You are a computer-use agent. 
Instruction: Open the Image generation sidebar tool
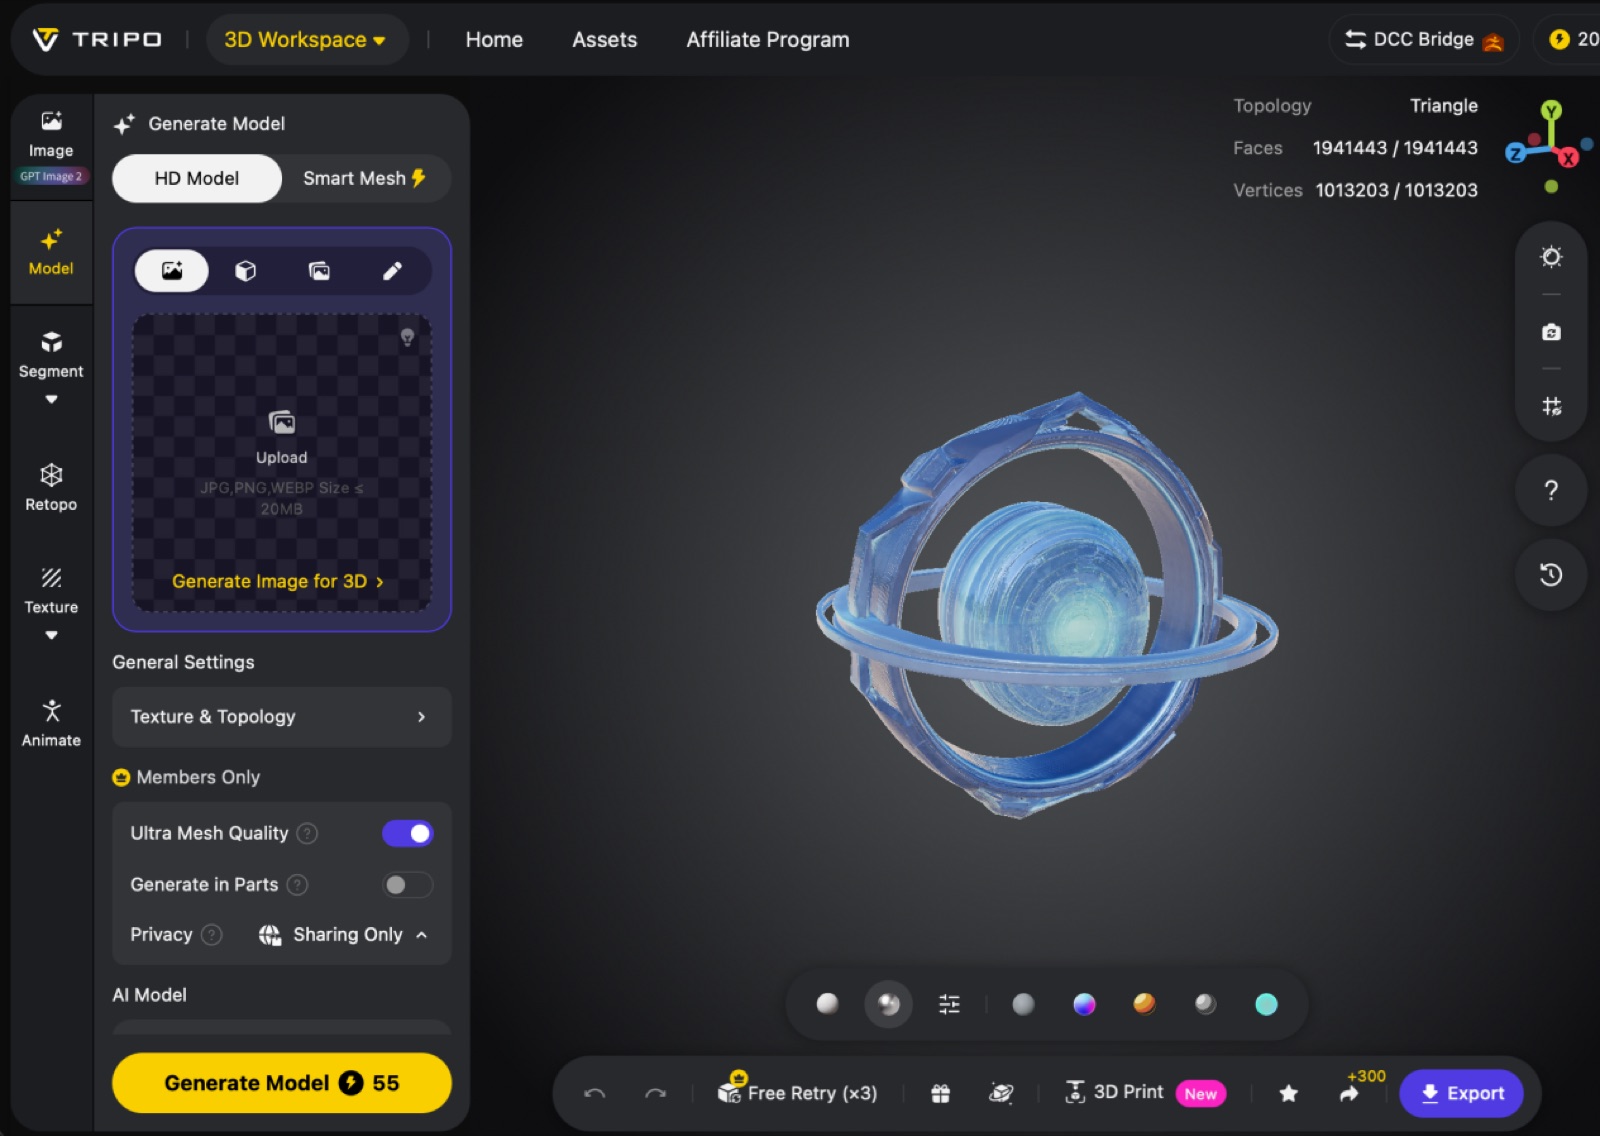51,135
